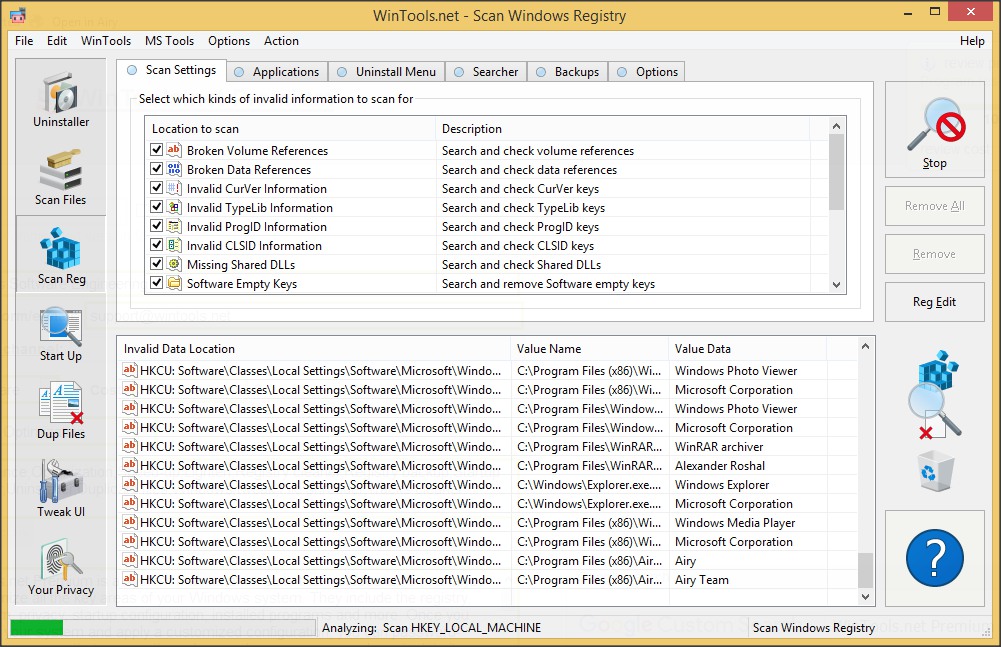This screenshot has width=1001, height=647.
Task: Click the recycle bin icon
Action: click(x=935, y=471)
